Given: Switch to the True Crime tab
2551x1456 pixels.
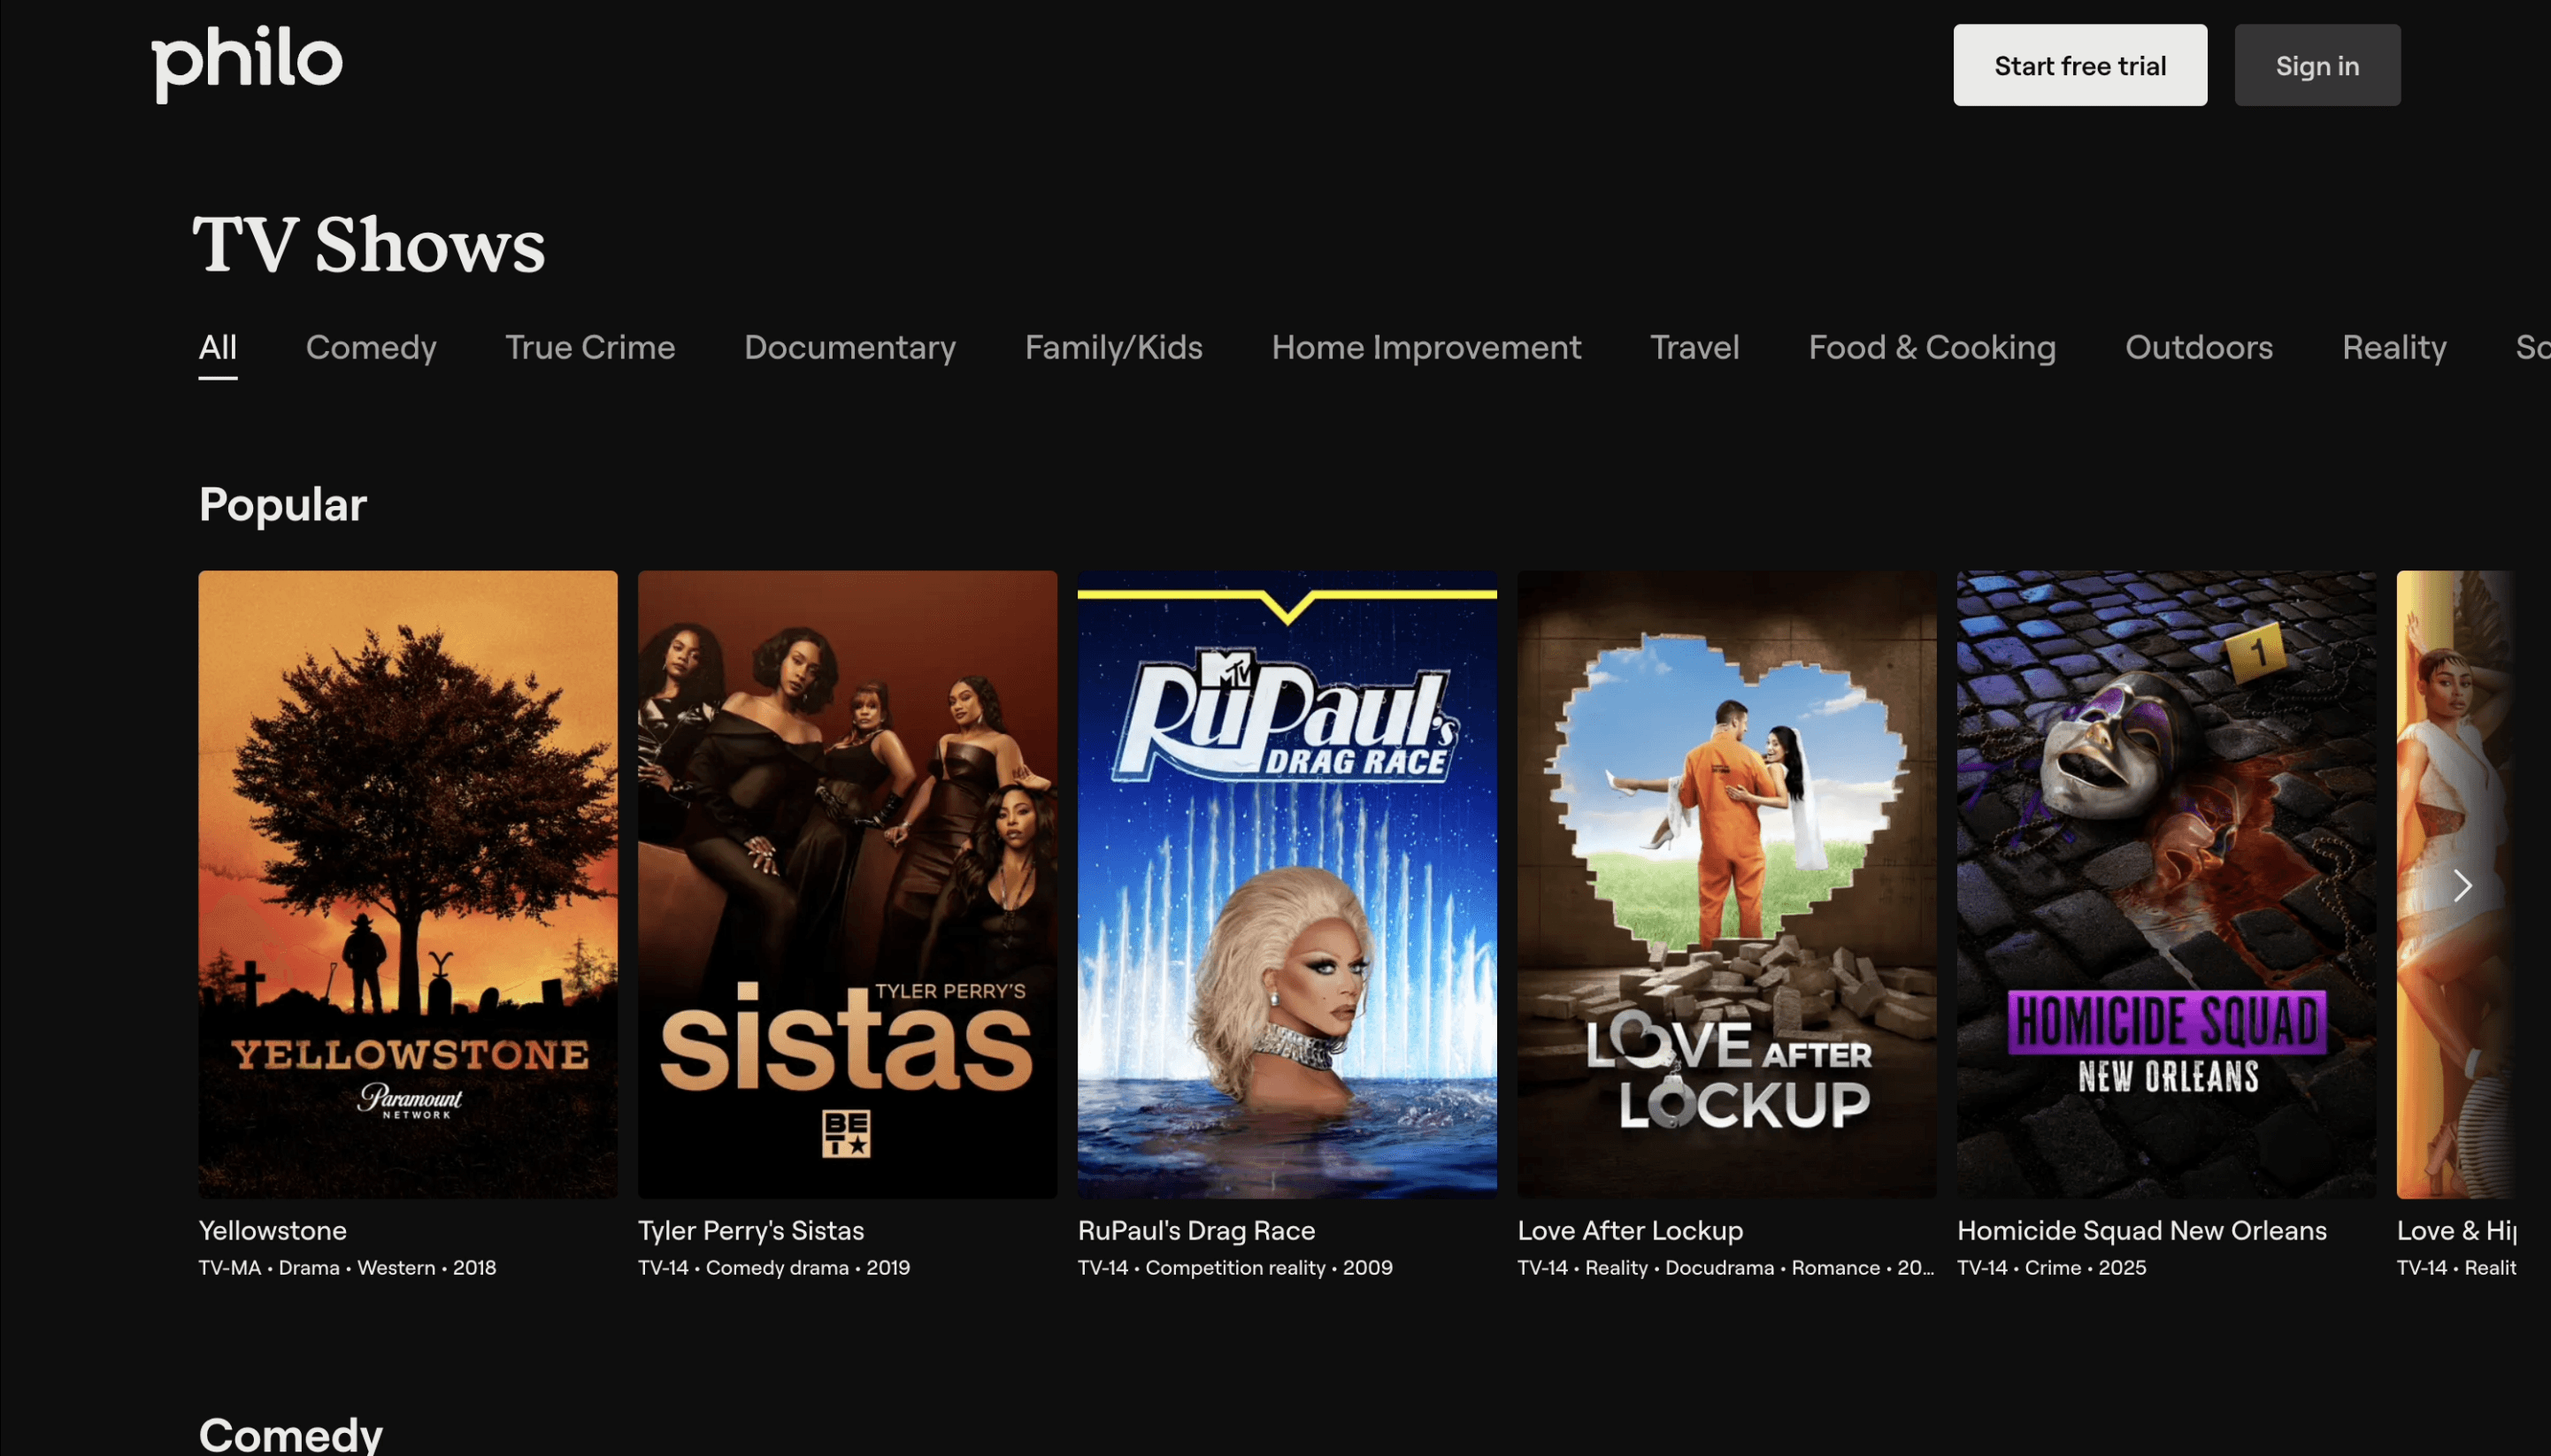Looking at the screenshot, I should tap(589, 348).
